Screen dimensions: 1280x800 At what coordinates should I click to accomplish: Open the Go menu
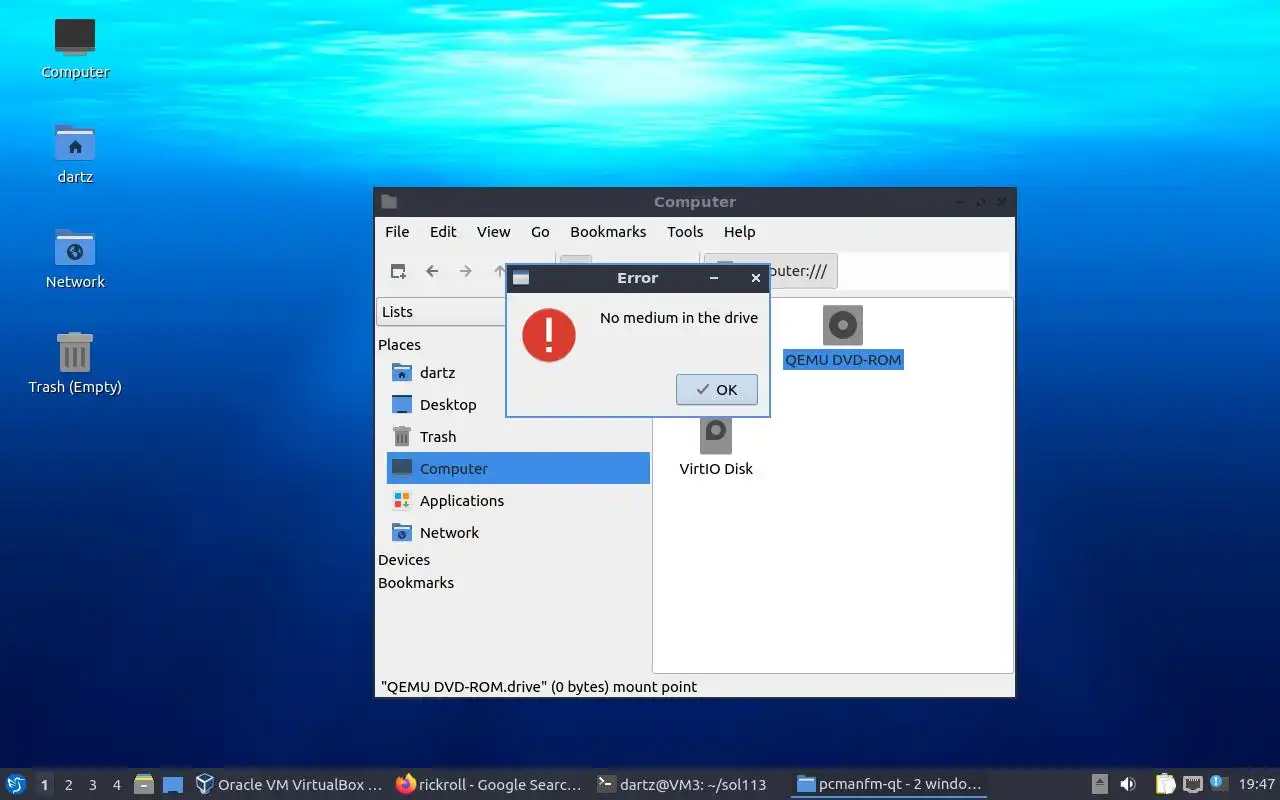click(540, 231)
